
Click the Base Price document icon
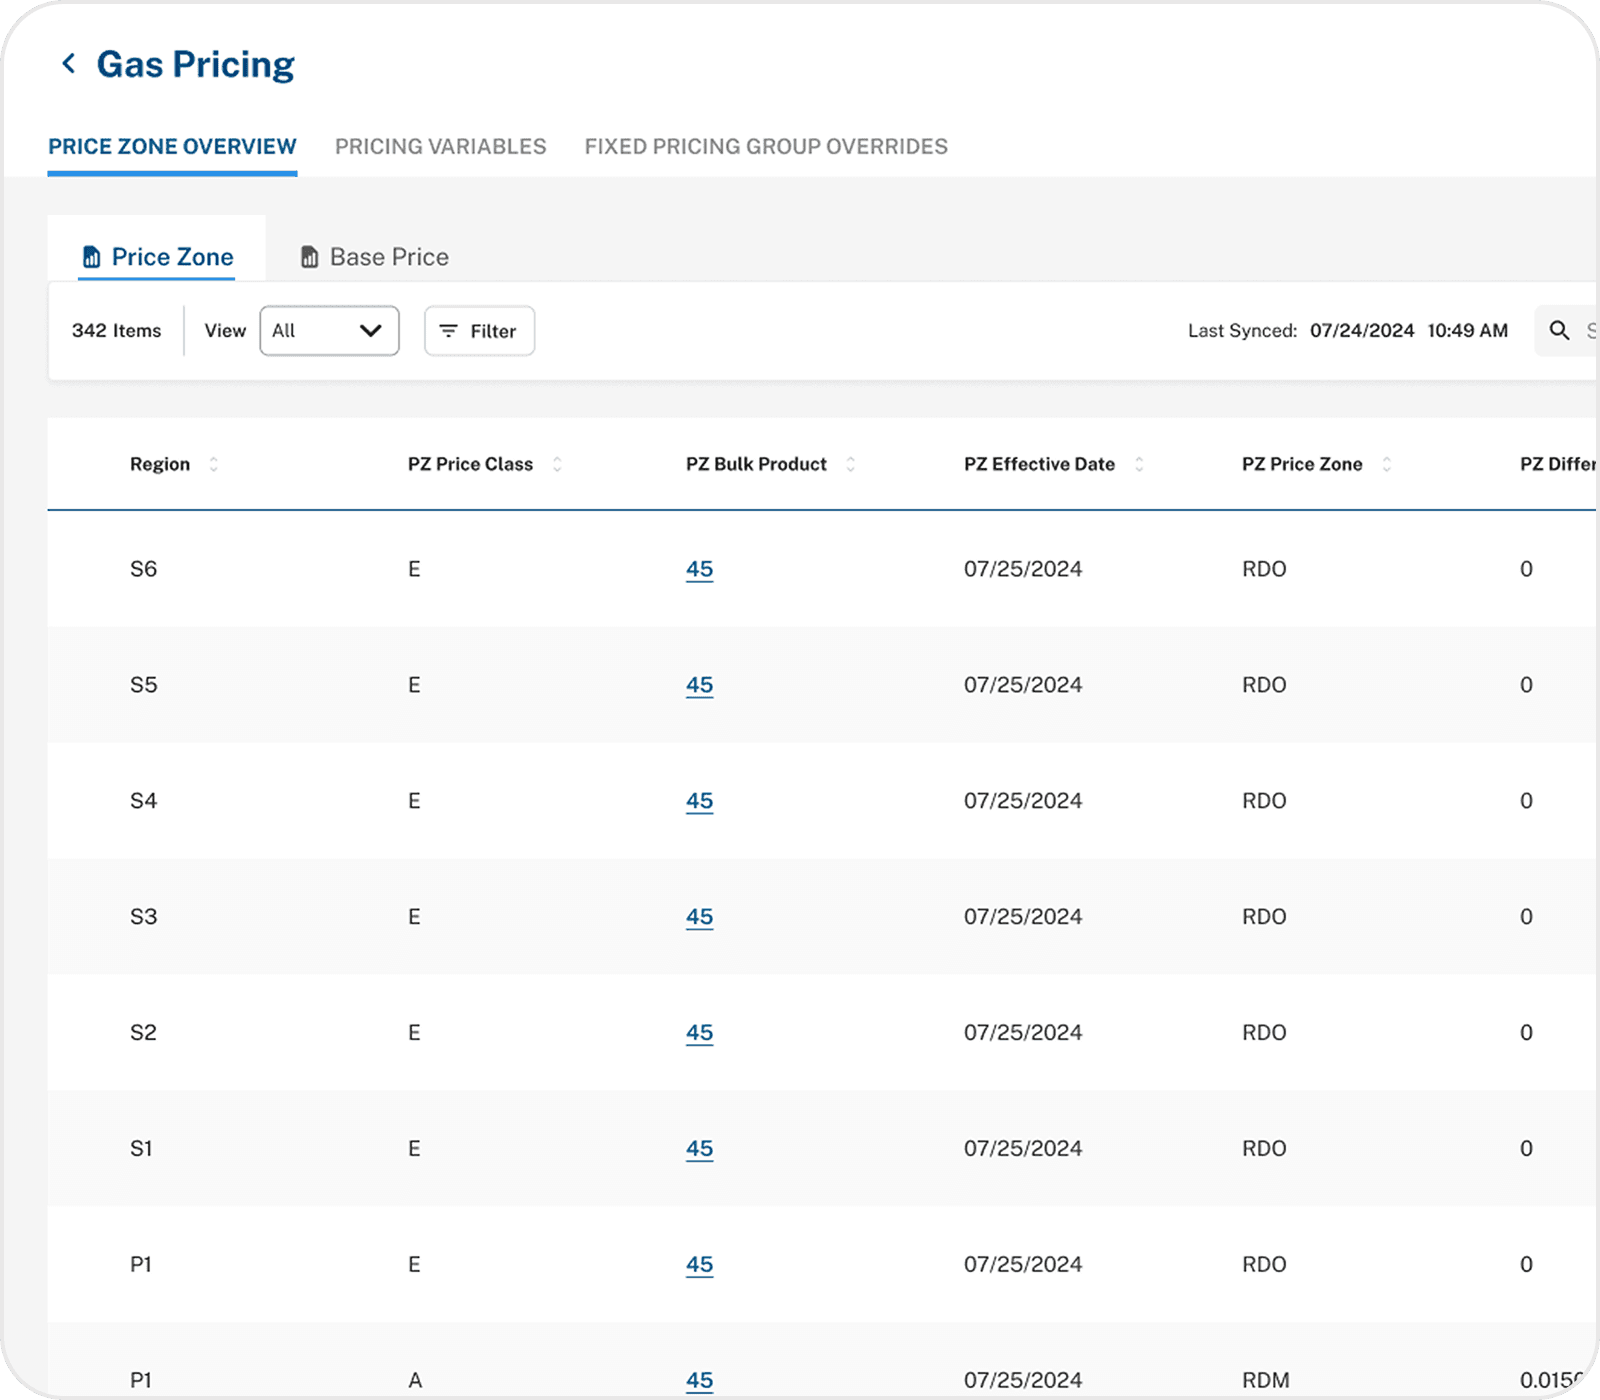pos(310,257)
